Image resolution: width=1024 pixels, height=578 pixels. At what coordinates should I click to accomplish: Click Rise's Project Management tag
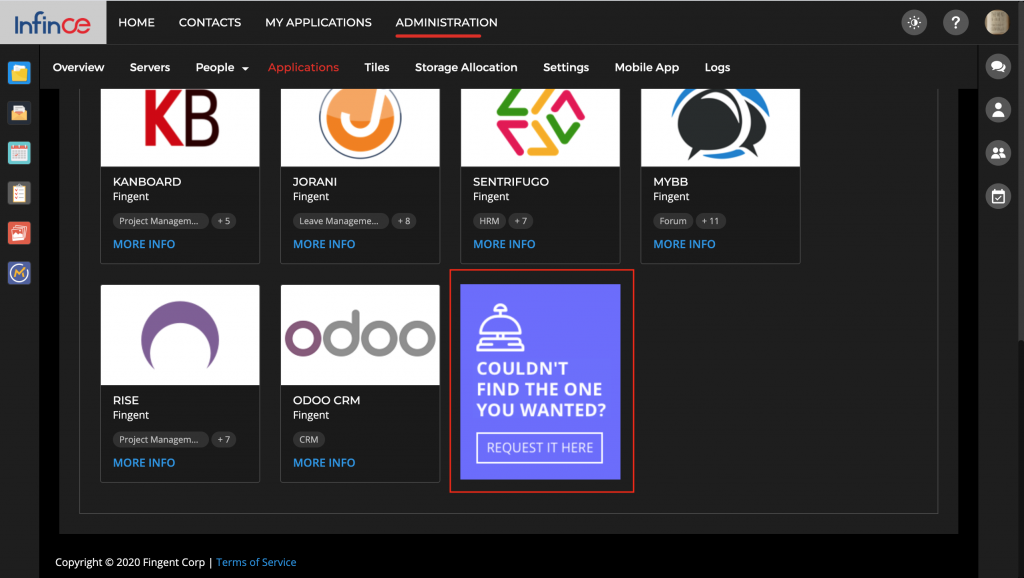[x=161, y=440]
